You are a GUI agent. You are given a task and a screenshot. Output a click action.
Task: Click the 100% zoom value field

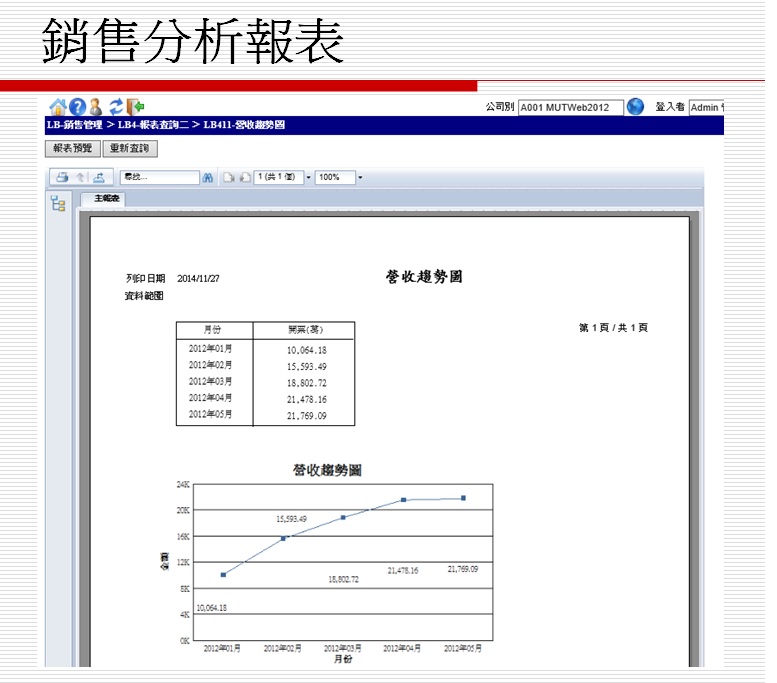coord(335,177)
